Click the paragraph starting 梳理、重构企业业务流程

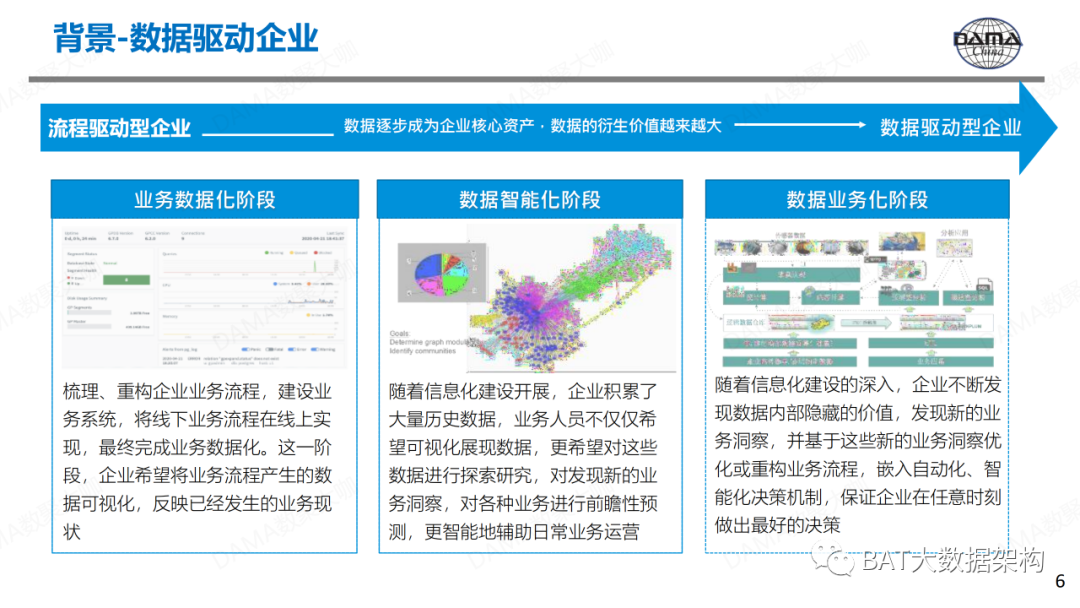198,461
